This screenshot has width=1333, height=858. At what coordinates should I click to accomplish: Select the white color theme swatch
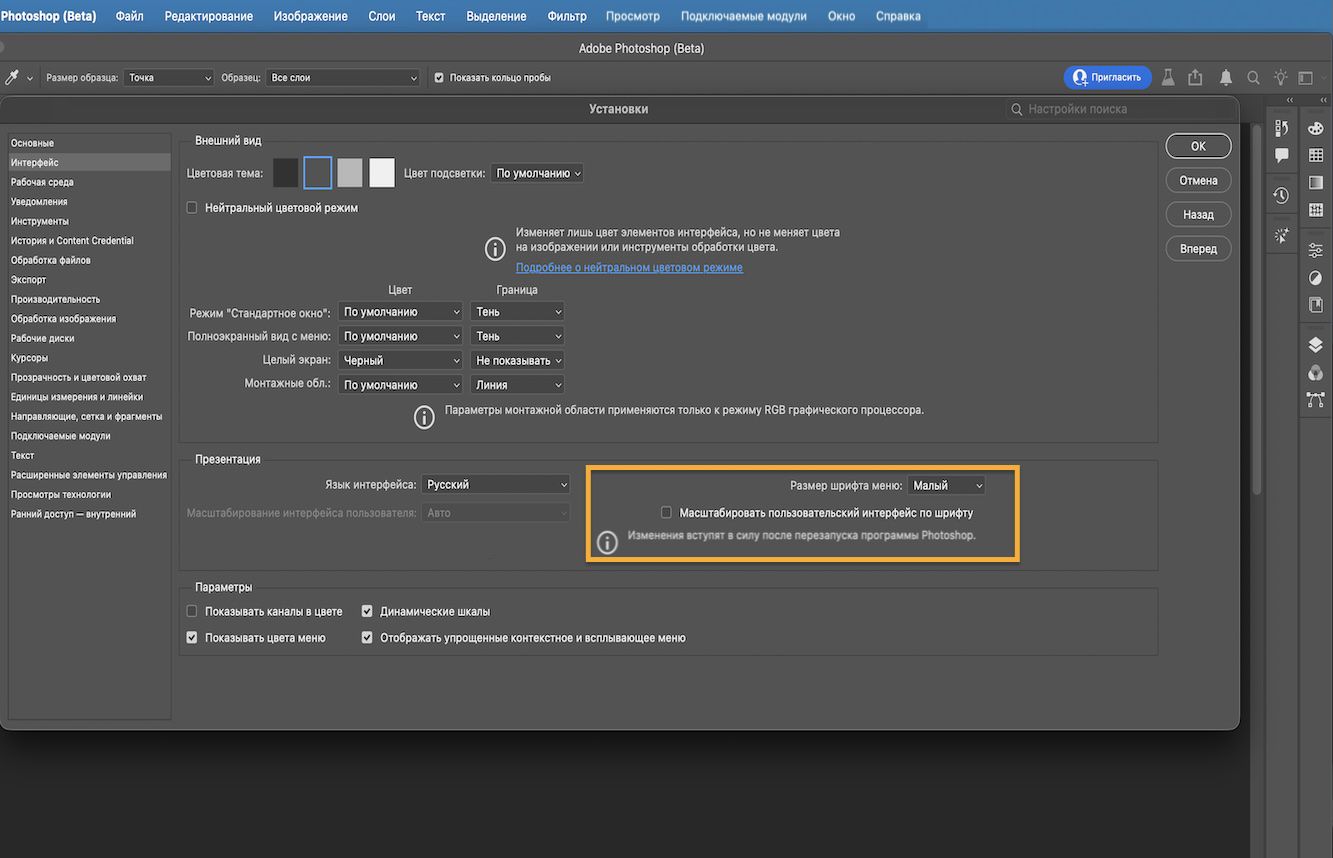coord(381,172)
